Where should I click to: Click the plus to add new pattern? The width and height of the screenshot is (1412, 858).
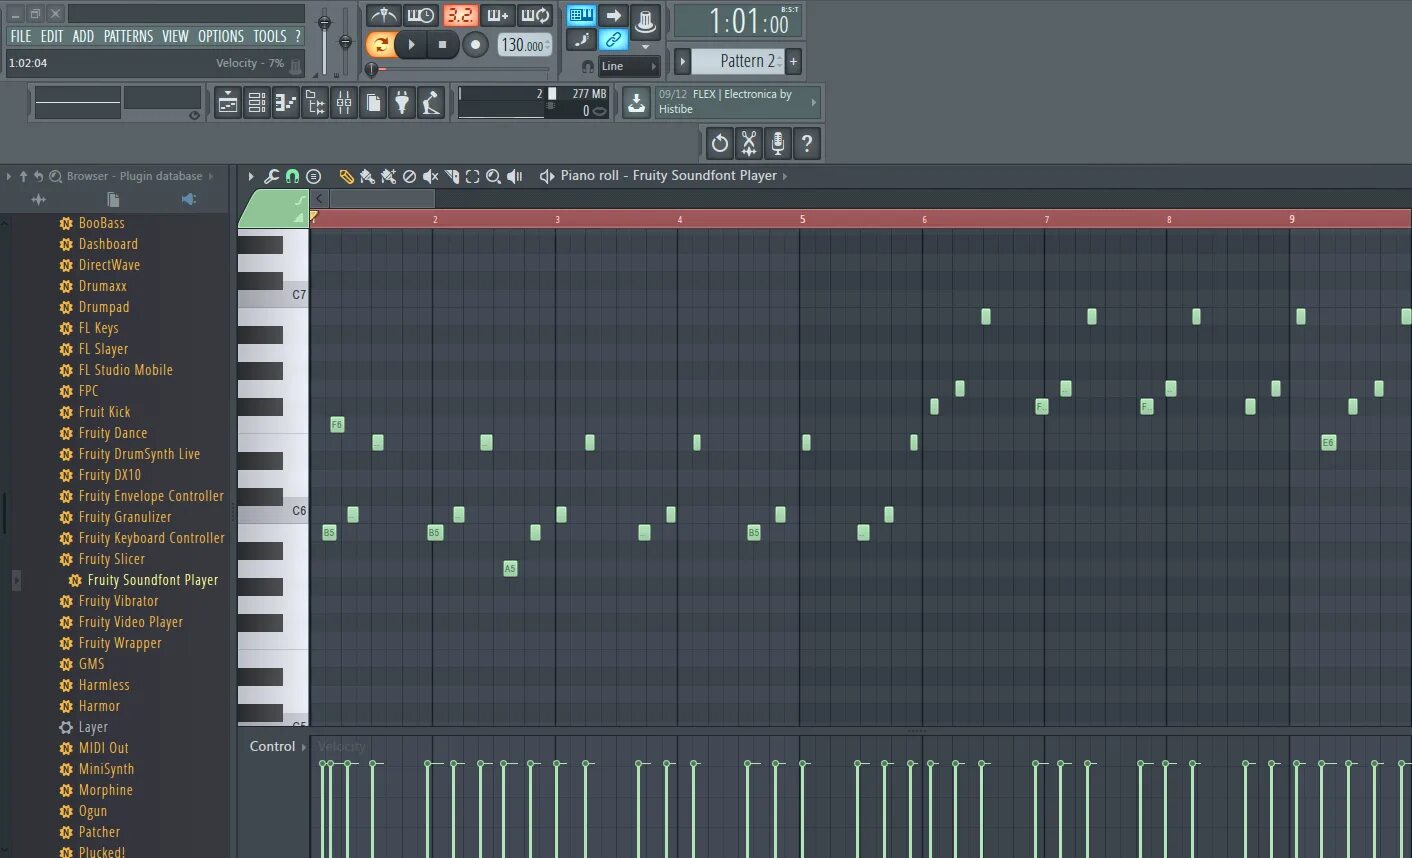pos(794,61)
